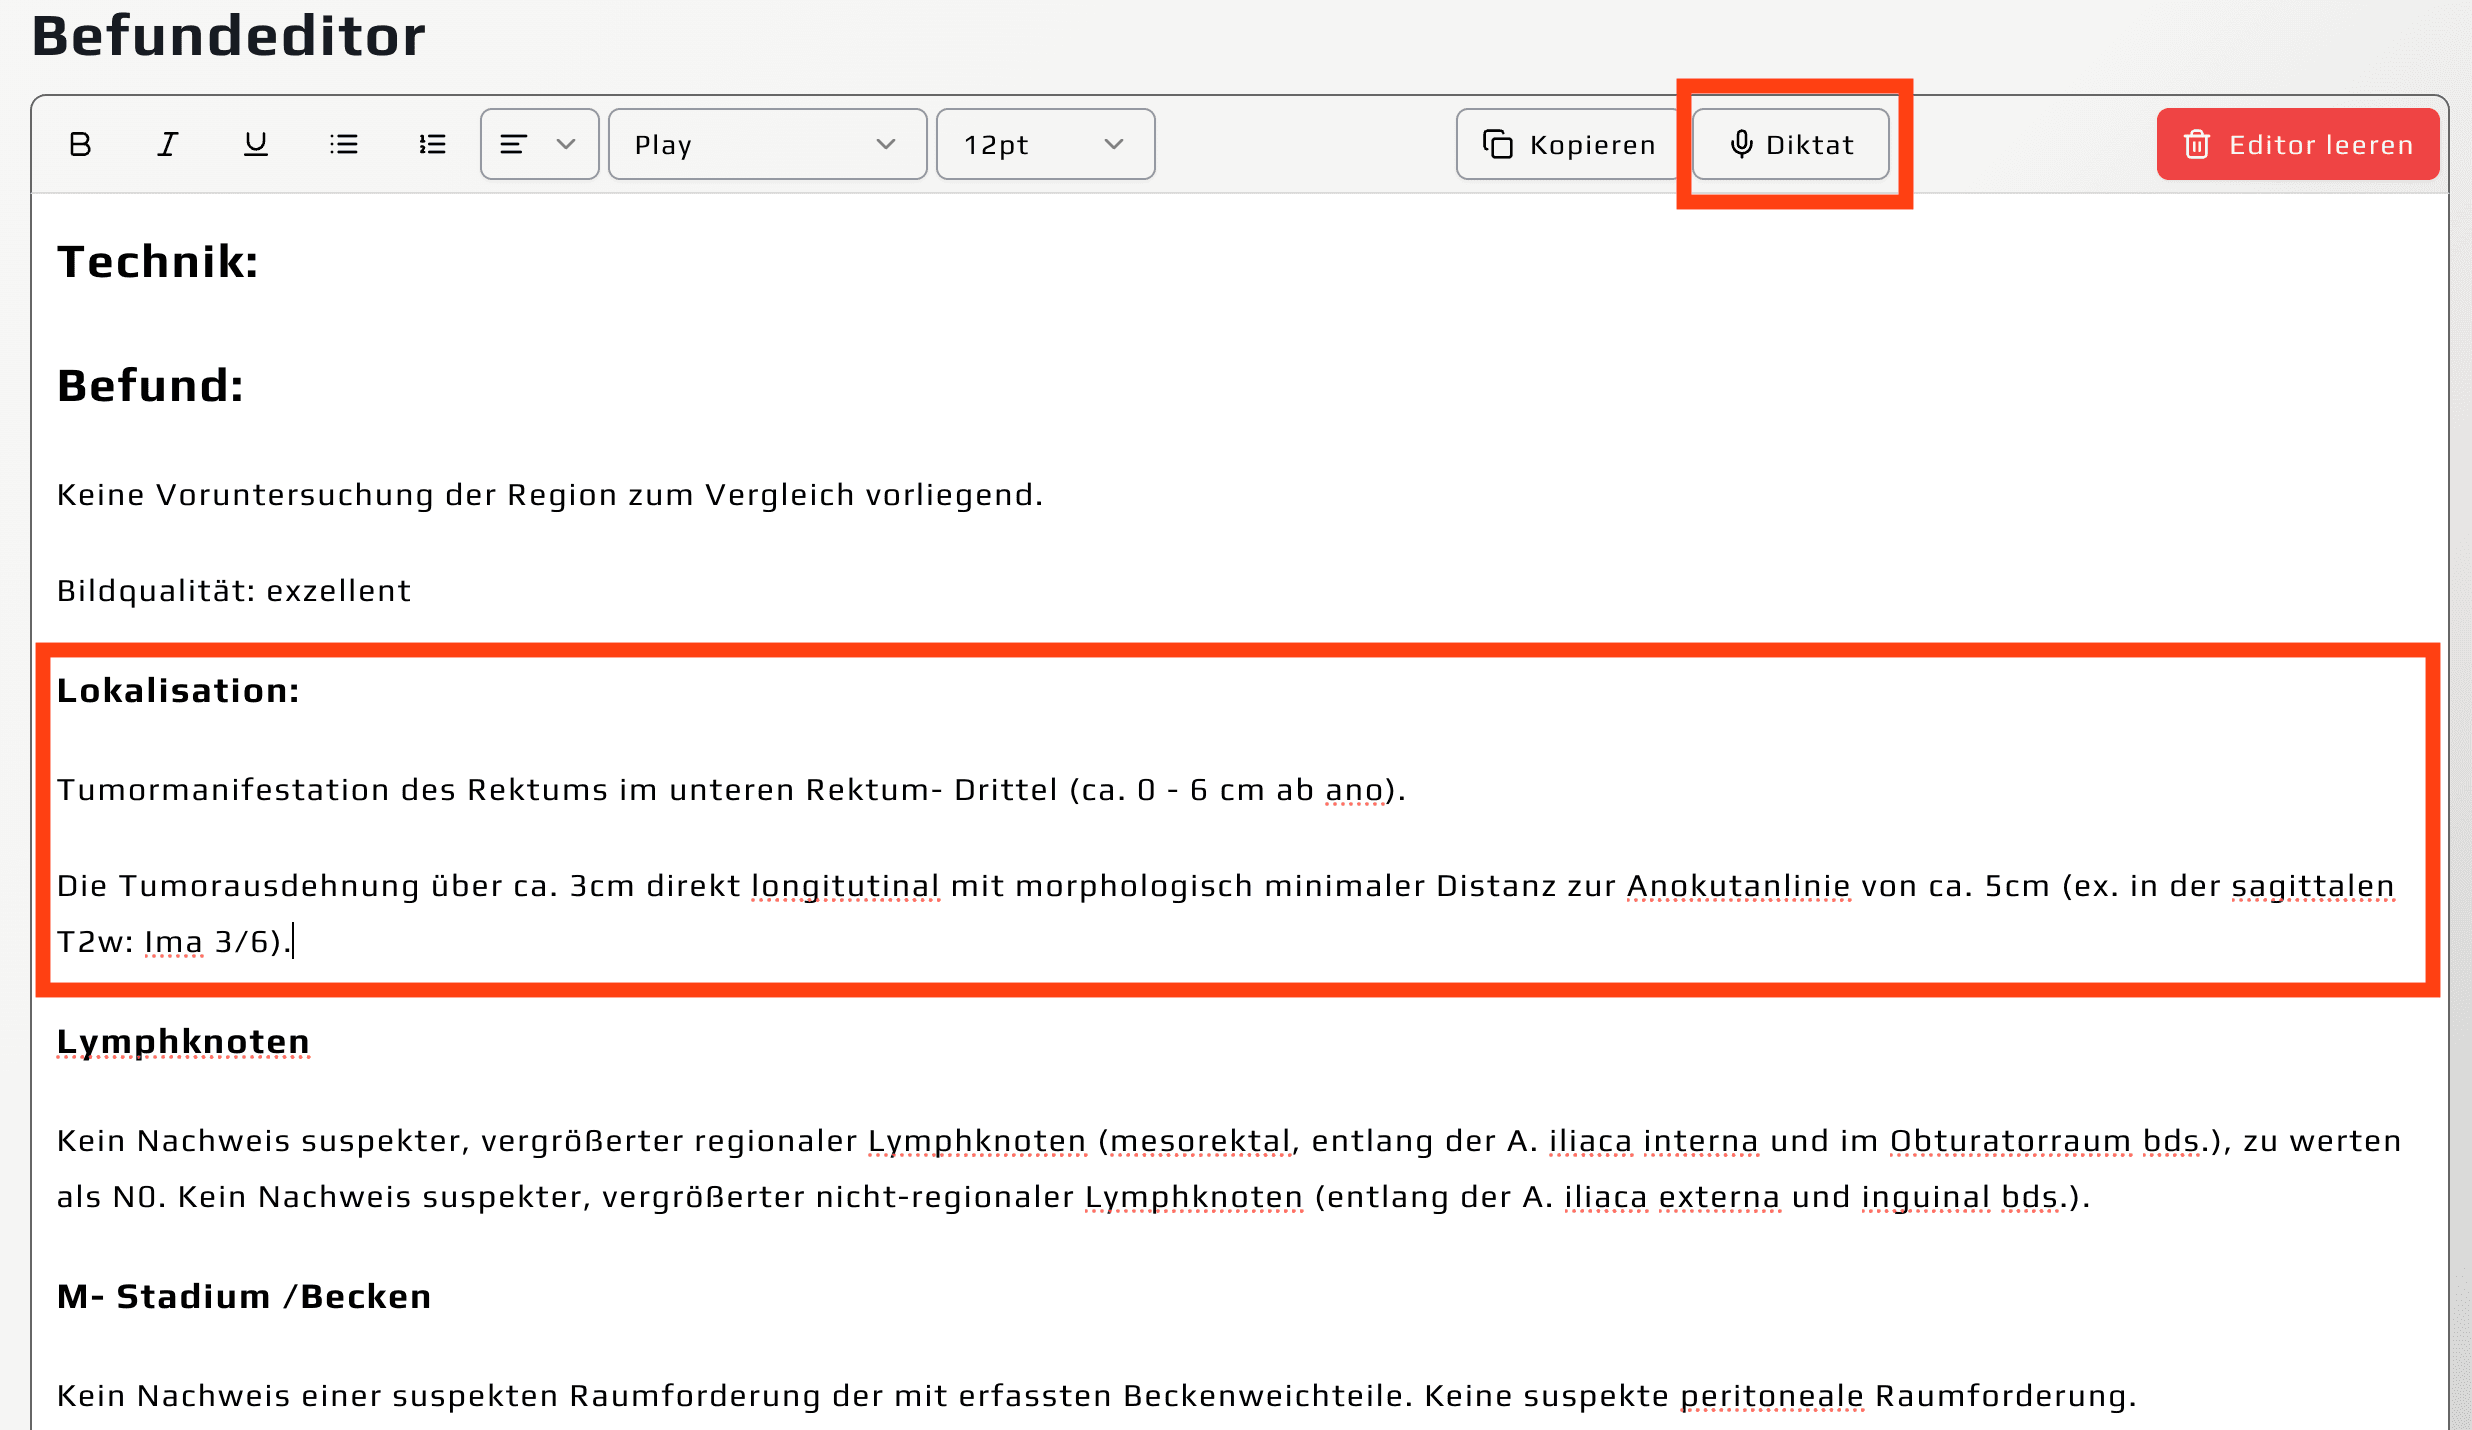Insert a bulleted list
This screenshot has height=1430, width=2472.
[344, 145]
